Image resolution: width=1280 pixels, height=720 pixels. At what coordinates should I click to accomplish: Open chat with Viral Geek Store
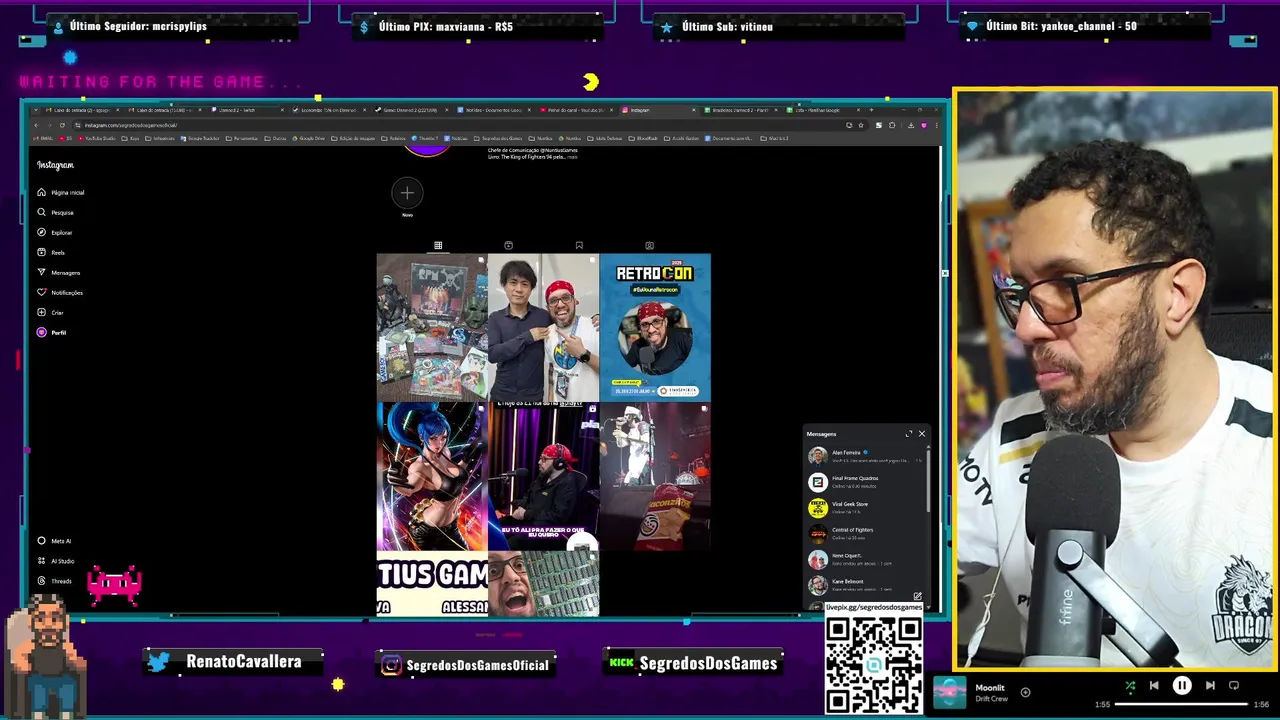[x=865, y=508]
